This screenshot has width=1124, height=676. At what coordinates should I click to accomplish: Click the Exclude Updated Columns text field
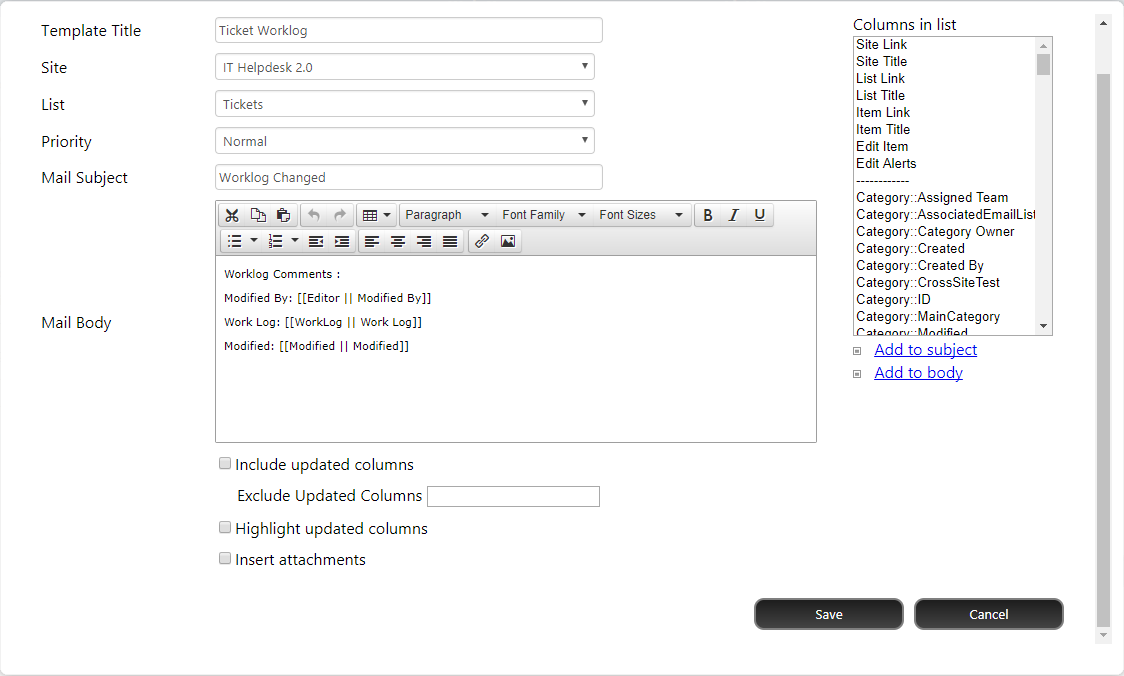[x=513, y=497]
